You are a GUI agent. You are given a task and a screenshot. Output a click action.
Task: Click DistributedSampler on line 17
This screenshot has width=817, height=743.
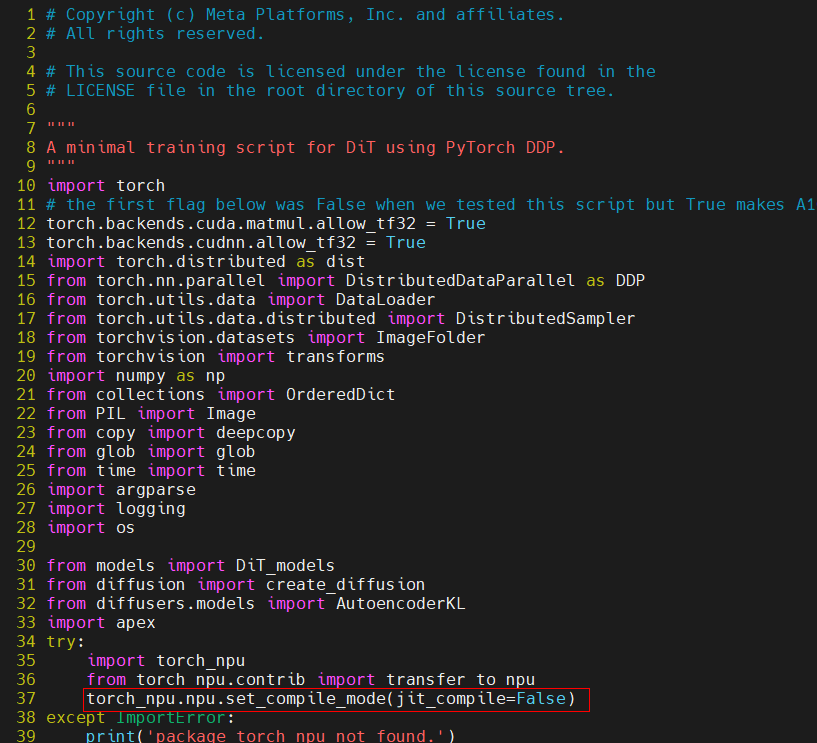point(545,319)
